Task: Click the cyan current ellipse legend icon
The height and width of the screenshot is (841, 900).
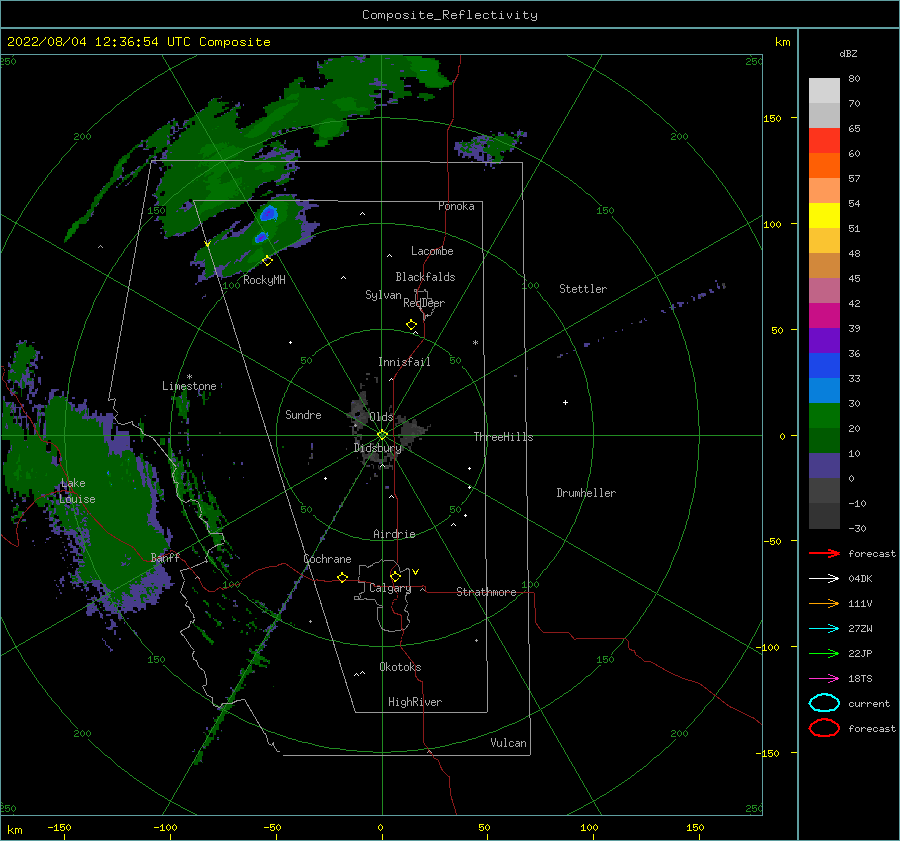Action: click(x=824, y=703)
